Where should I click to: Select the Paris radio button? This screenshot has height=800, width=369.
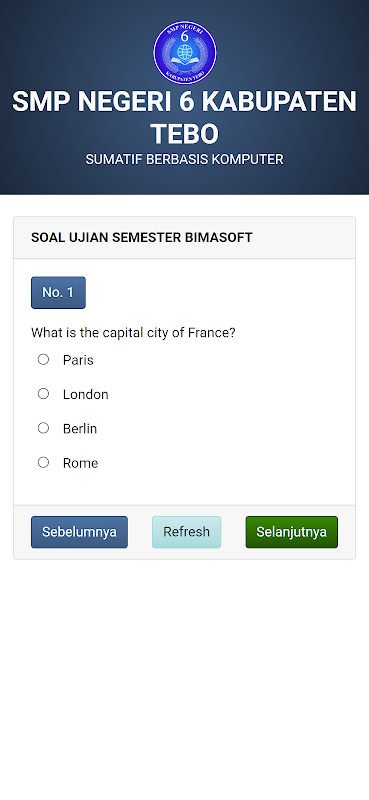[43, 360]
